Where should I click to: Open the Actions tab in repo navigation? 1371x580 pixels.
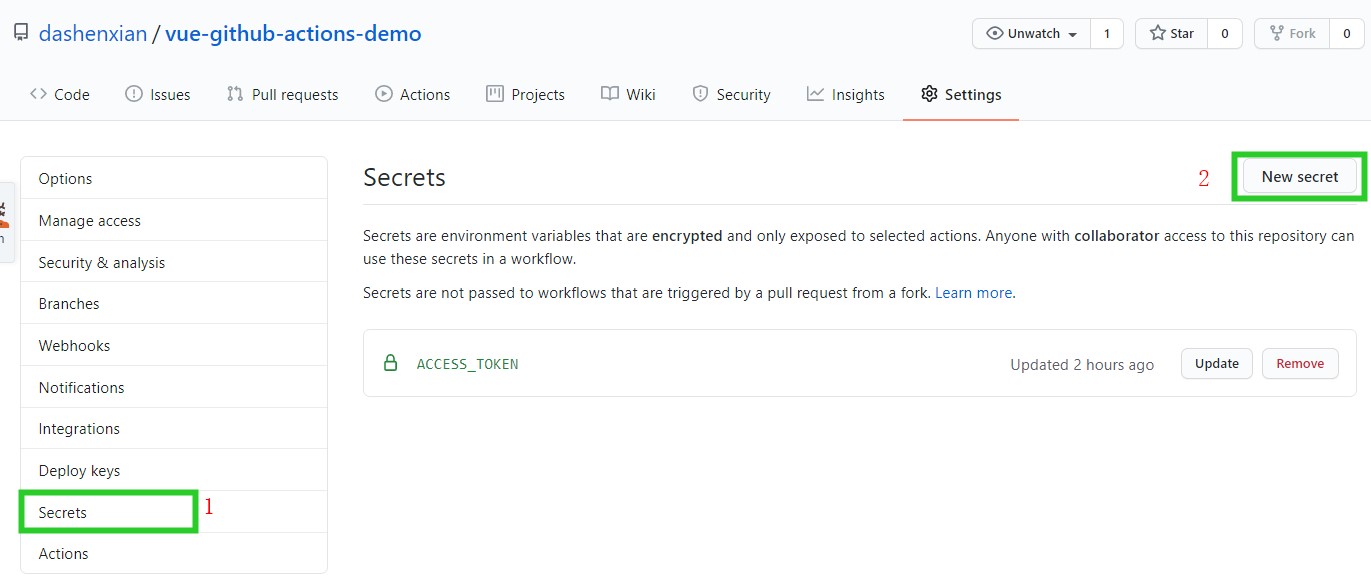click(412, 94)
